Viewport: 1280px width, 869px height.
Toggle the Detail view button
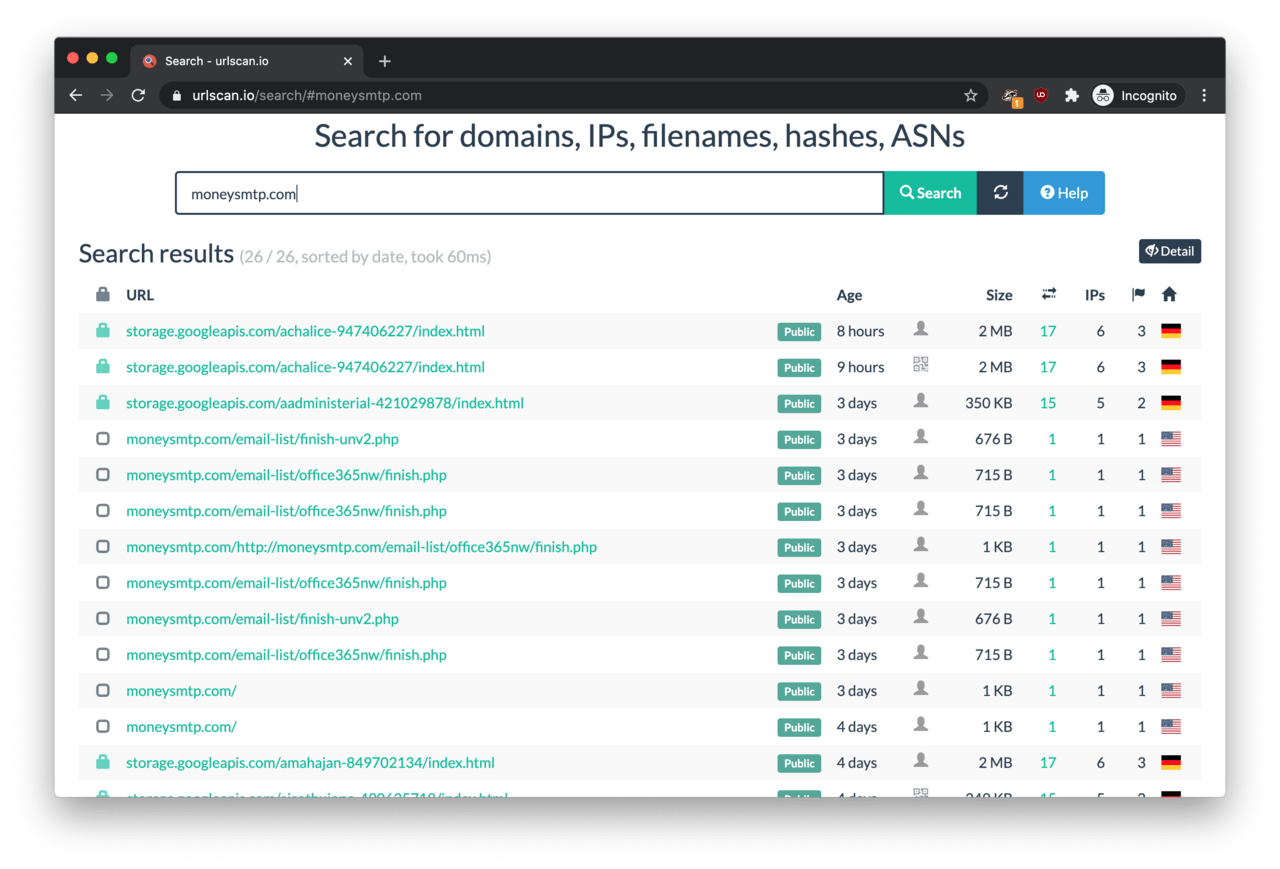click(1169, 251)
